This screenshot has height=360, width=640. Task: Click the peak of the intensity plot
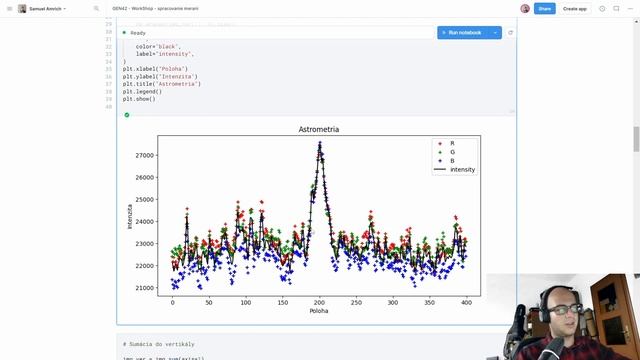click(320, 143)
